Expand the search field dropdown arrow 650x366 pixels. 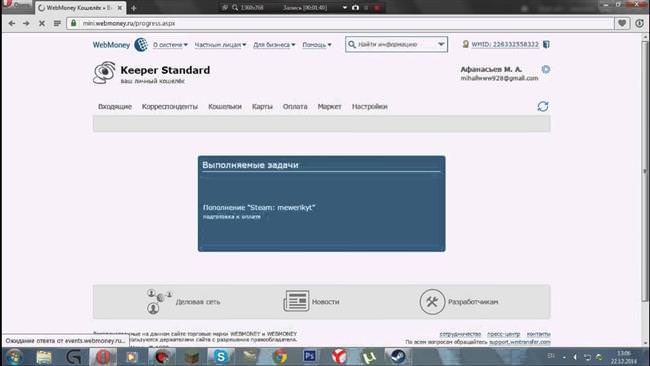[441, 44]
